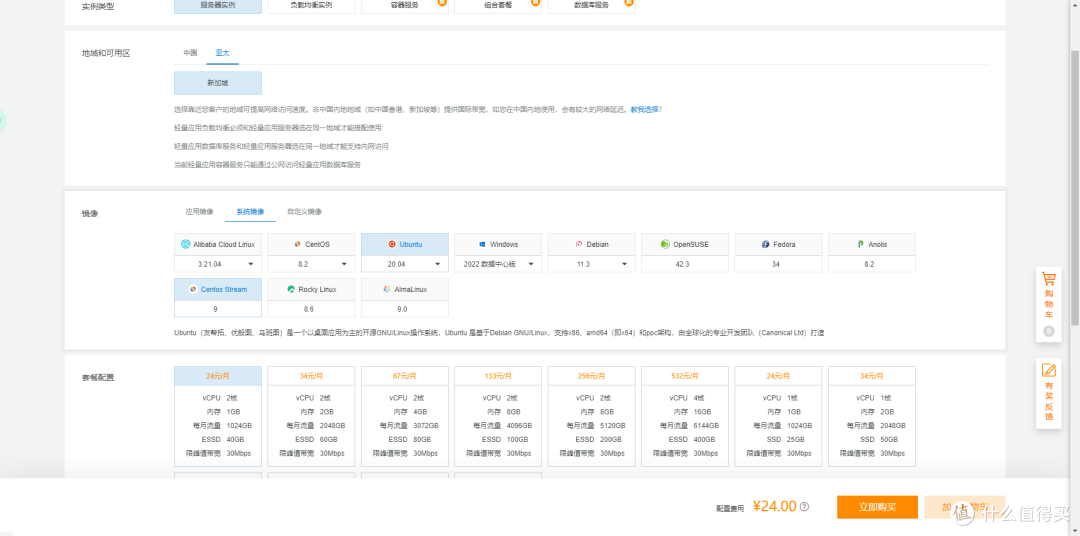
Task: Choose the 67元/月 plan
Action: pyautogui.click(x=404, y=416)
